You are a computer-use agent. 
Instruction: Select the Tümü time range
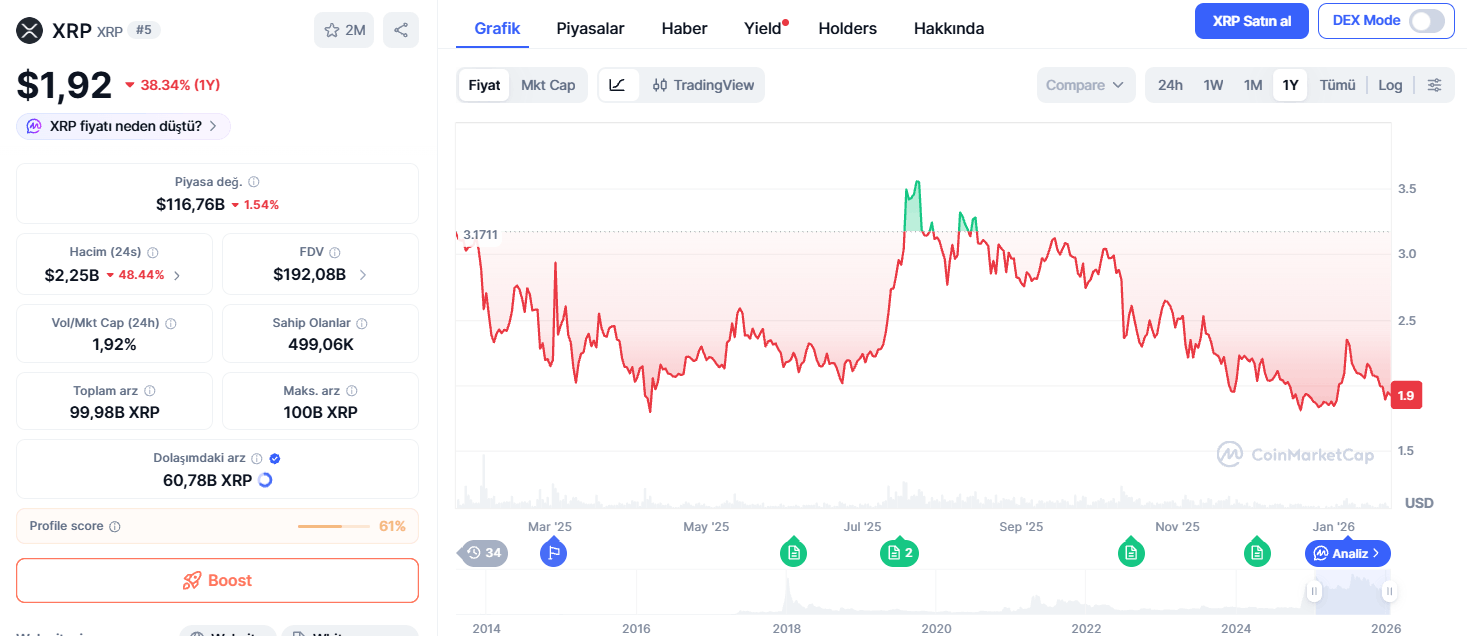(x=1337, y=85)
